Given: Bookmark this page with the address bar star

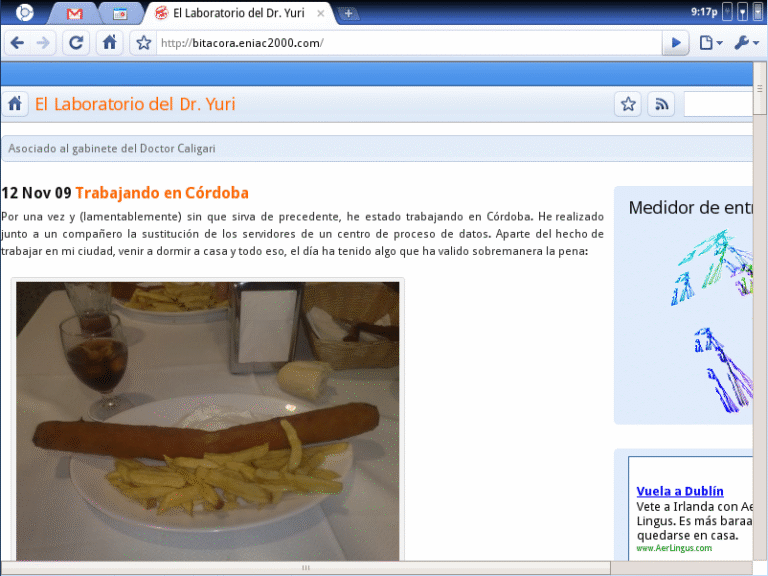Looking at the screenshot, I should [x=144, y=43].
